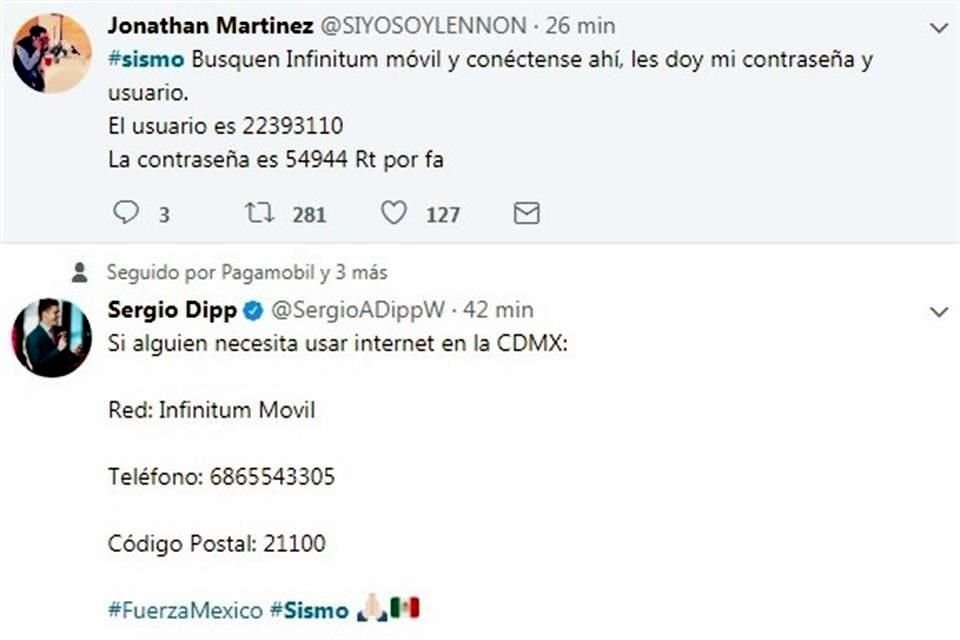This screenshot has height=640, width=960.
Task: Click the #sismo hashtag in Jonathan's tweet
Action: coord(145,59)
